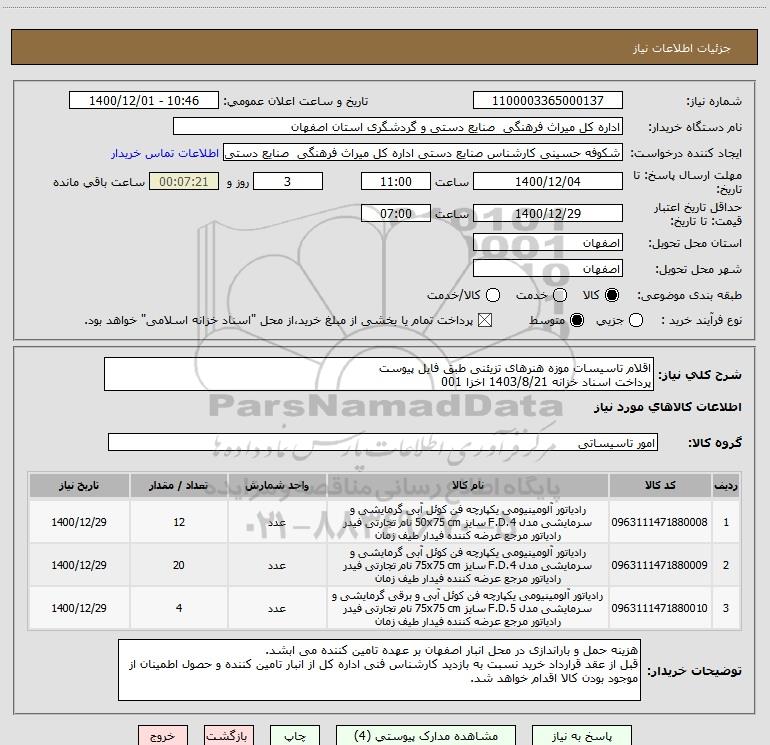Click quantity 12 in row 1
Image resolution: width=770 pixels, height=745 pixels.
[x=179, y=522]
